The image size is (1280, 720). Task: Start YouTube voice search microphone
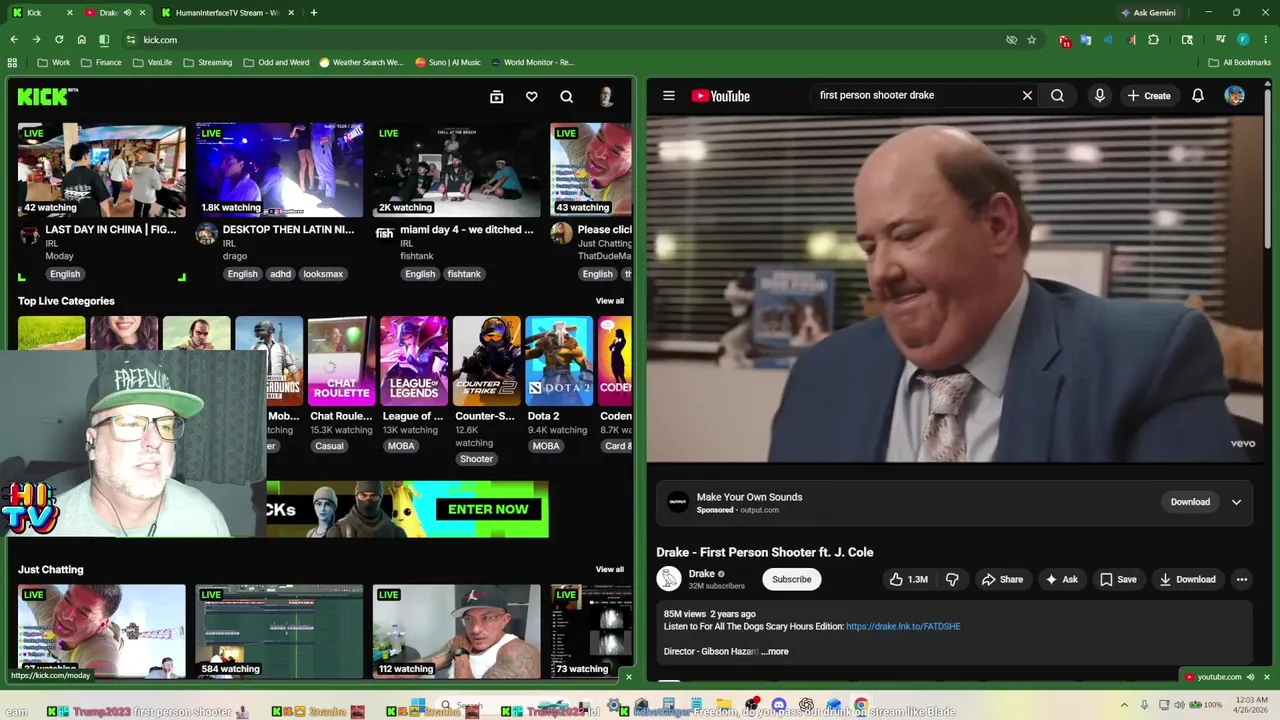point(1099,95)
